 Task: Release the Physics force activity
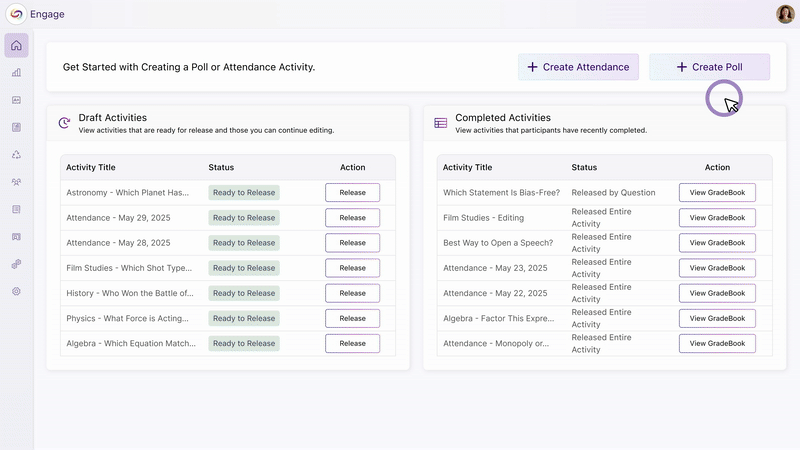coord(352,318)
